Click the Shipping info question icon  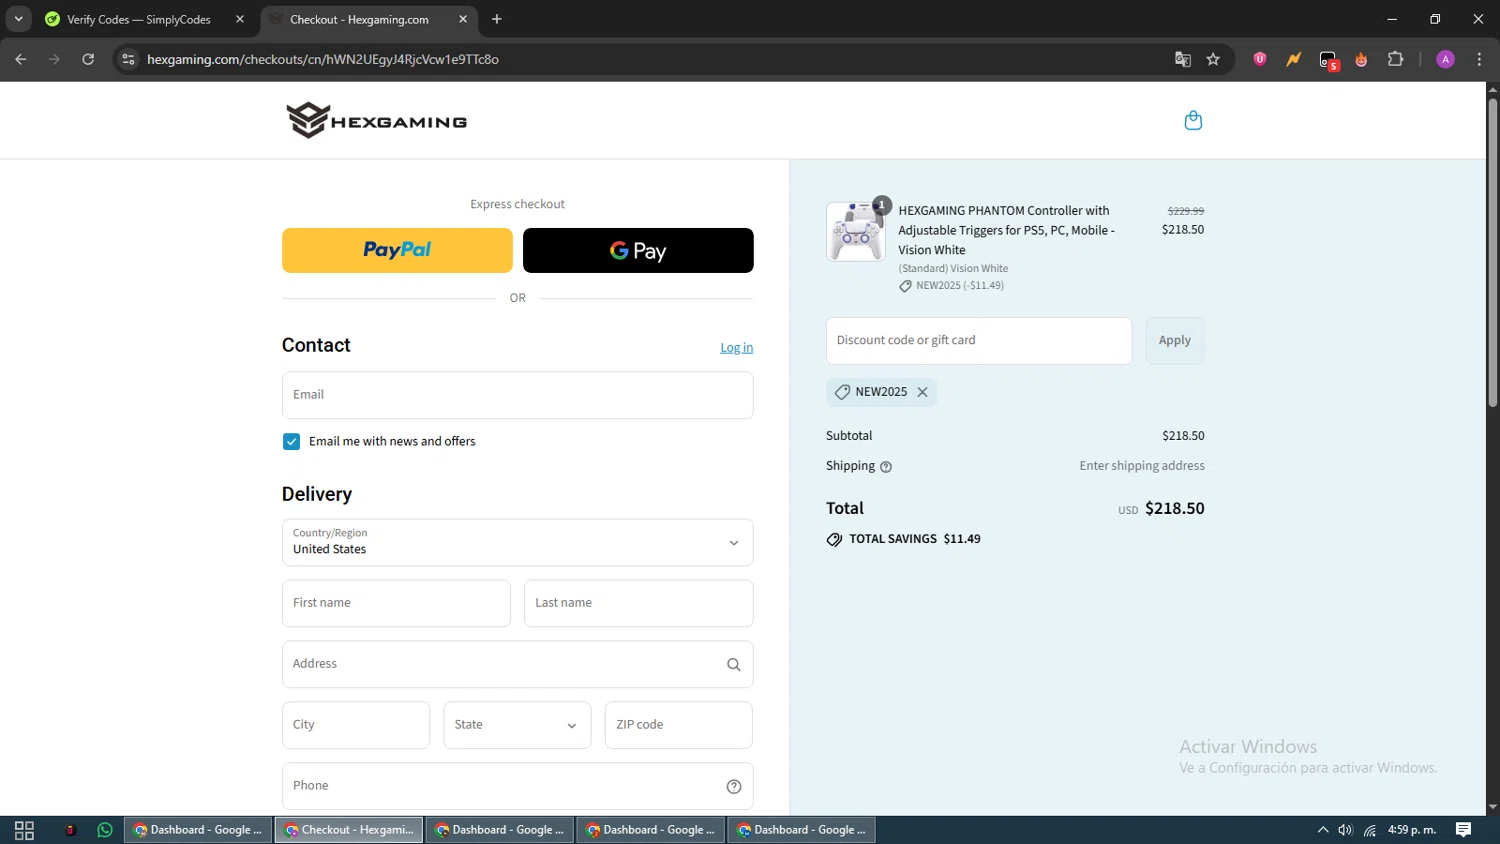pyautogui.click(x=886, y=467)
